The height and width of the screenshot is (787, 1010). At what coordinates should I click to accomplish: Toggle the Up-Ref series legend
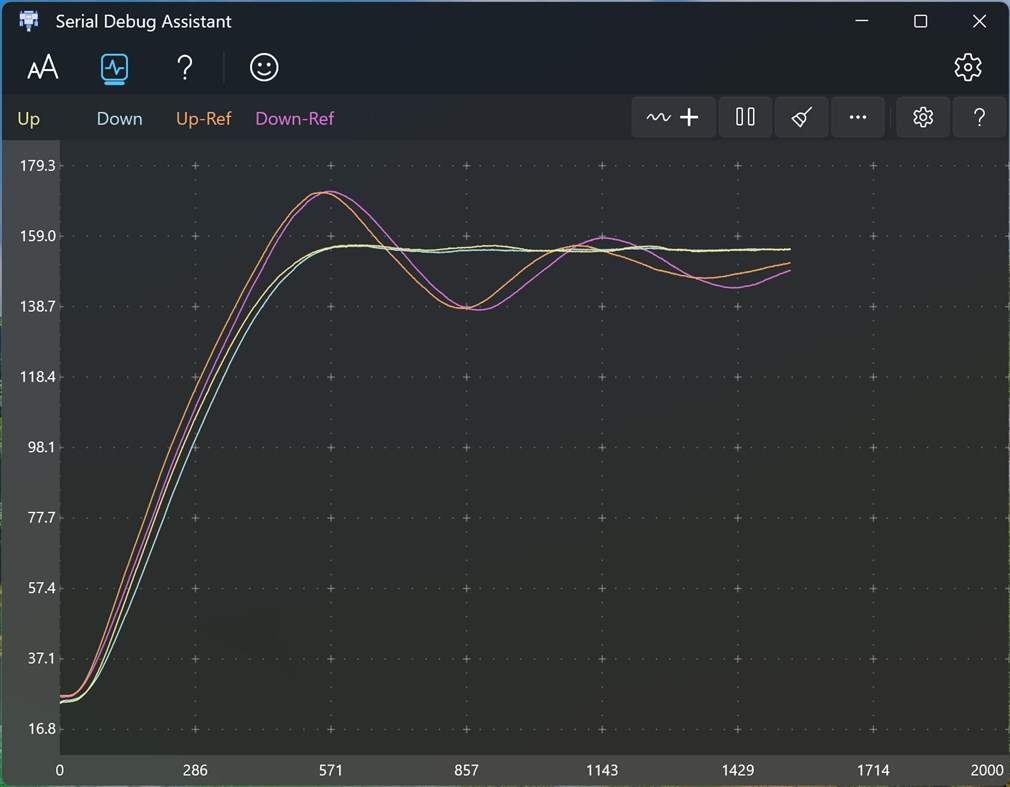(x=204, y=119)
